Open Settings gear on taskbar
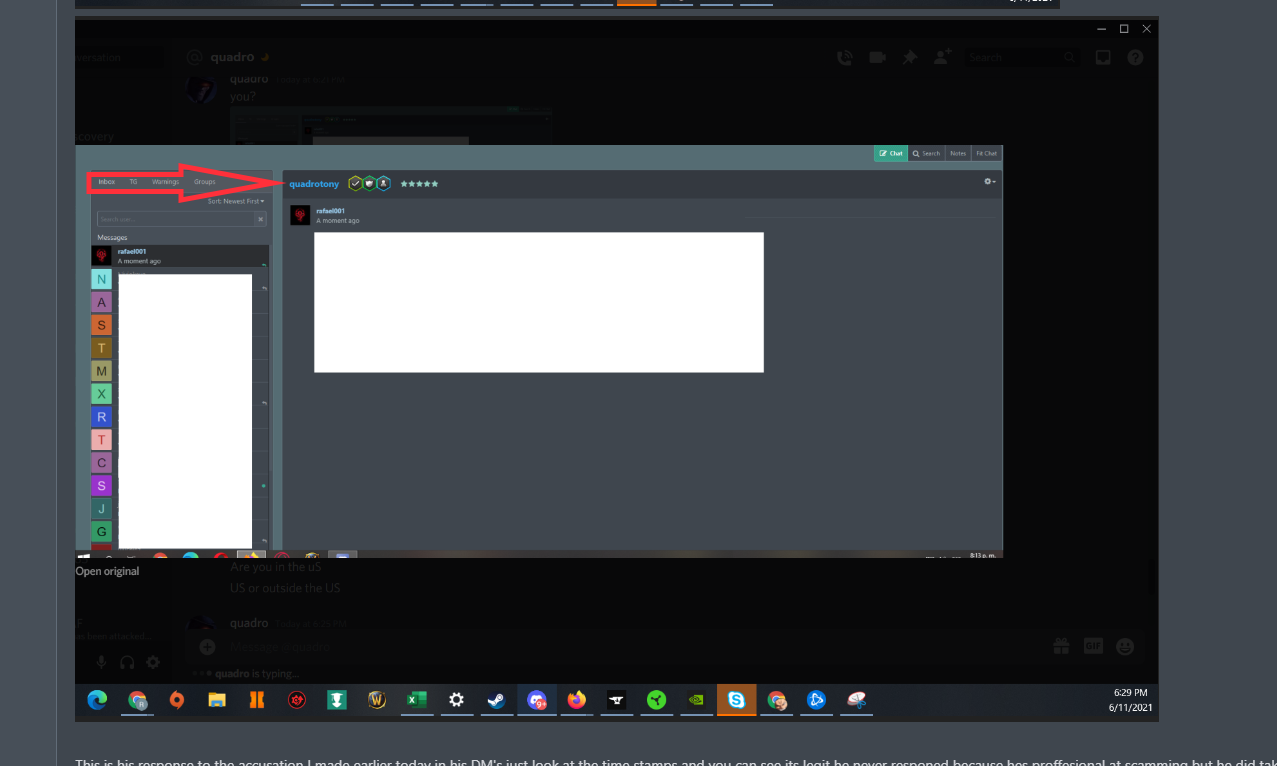 (x=457, y=700)
